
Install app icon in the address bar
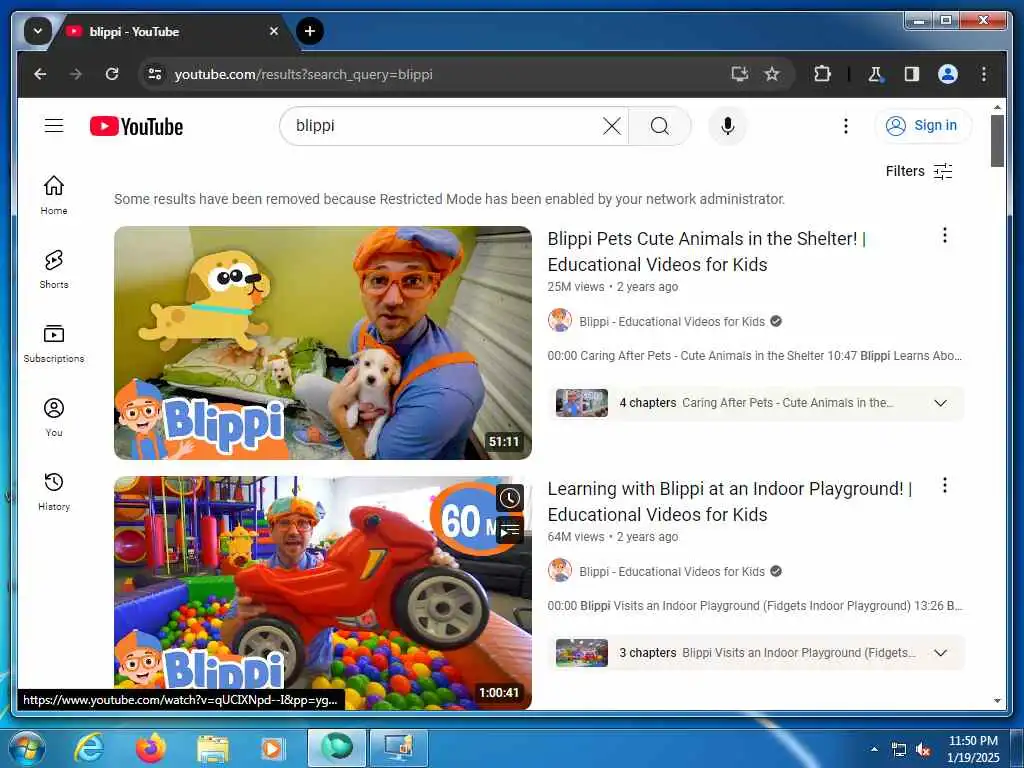click(x=739, y=74)
